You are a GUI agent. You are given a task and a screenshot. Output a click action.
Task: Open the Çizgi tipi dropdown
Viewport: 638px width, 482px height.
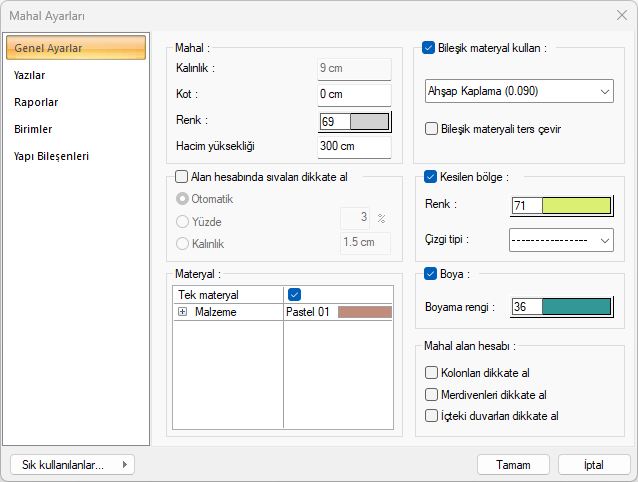[560, 240]
